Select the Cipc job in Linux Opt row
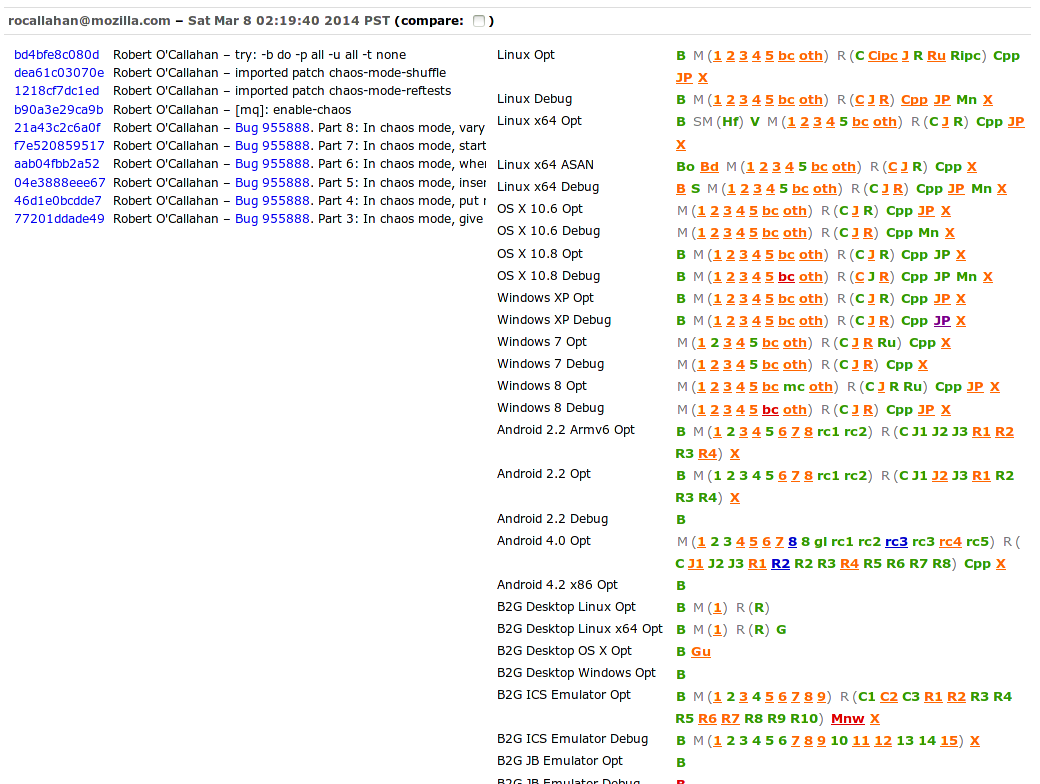Image resolution: width=1040 pixels, height=784 pixels. point(883,56)
